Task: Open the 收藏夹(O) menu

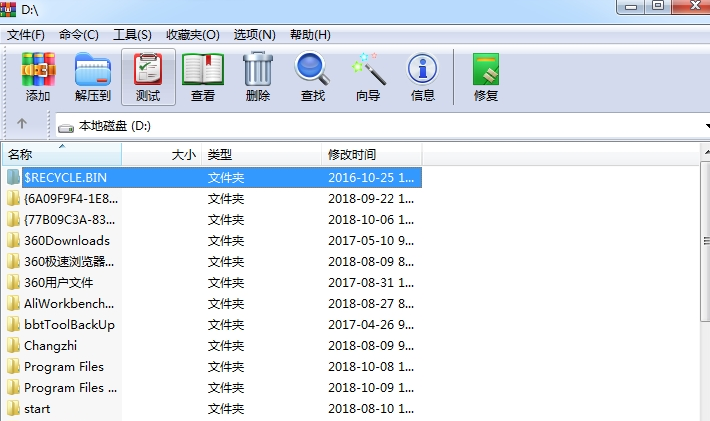Action: click(193, 35)
